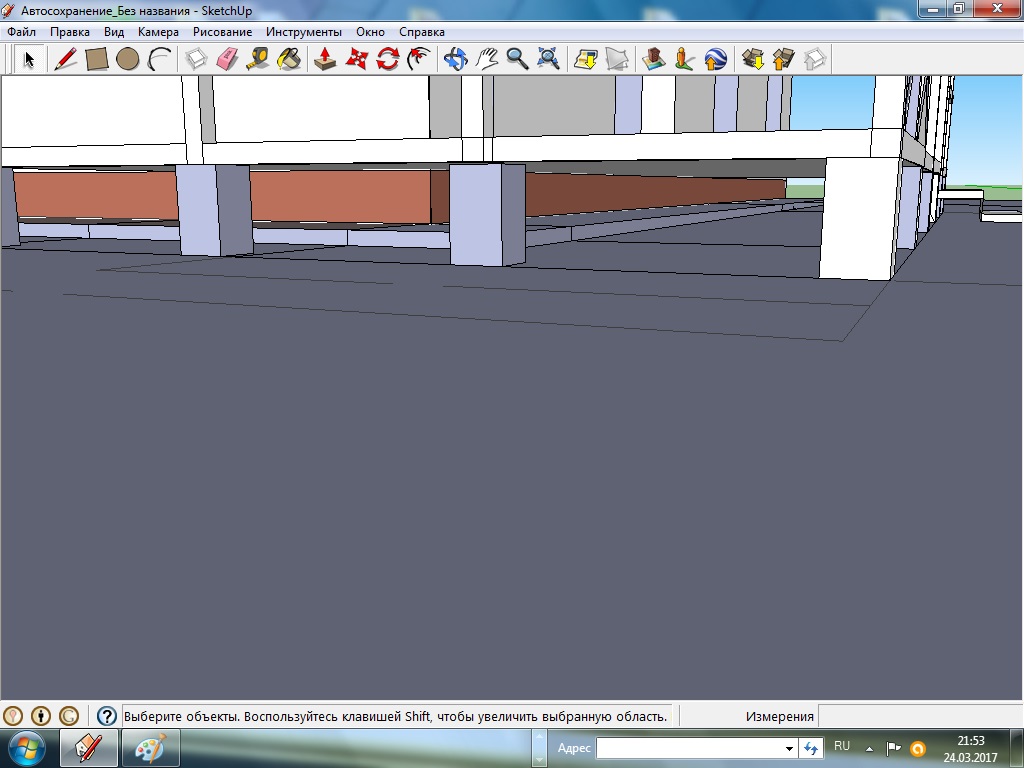
Task: Choose the red Move arrows tool
Action: [356, 59]
